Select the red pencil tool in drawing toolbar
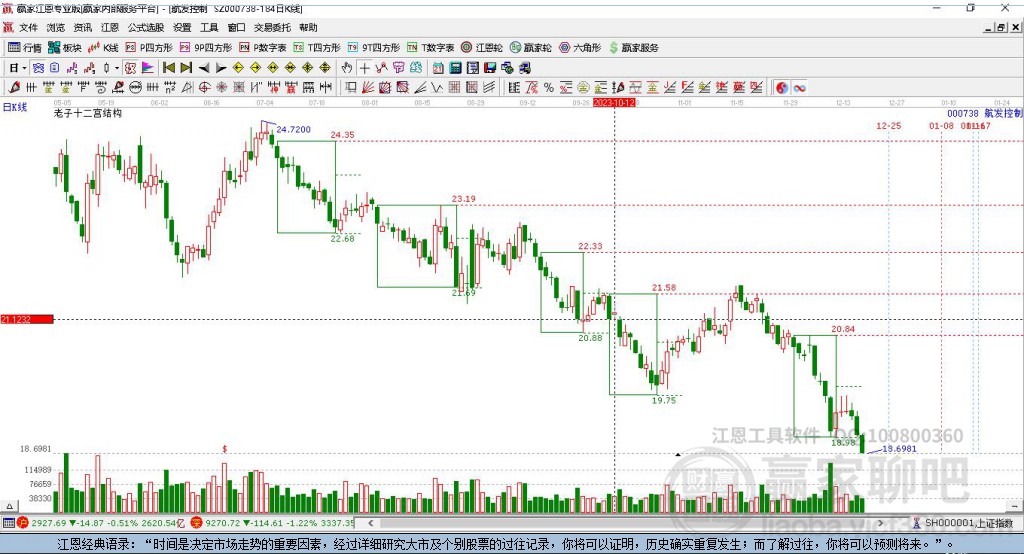 click(14, 88)
